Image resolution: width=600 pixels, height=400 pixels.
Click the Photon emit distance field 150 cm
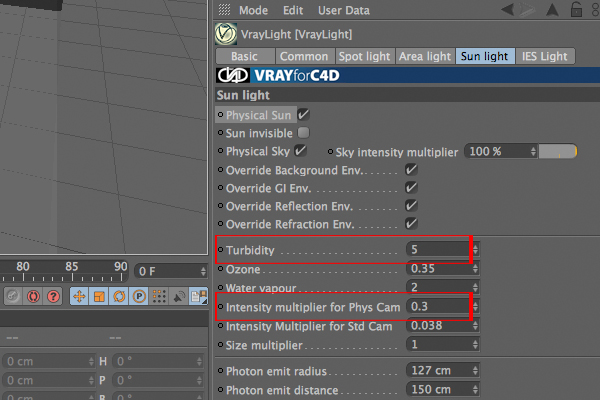coord(439,390)
